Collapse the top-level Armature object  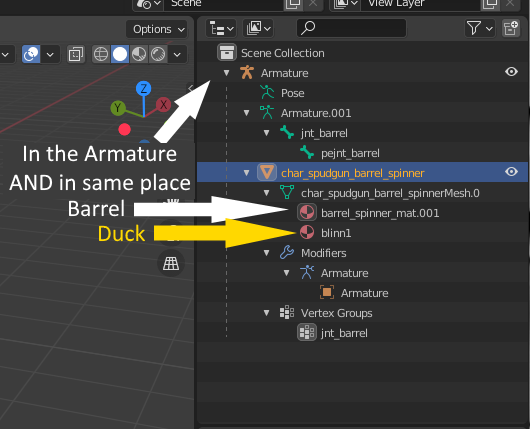226,73
